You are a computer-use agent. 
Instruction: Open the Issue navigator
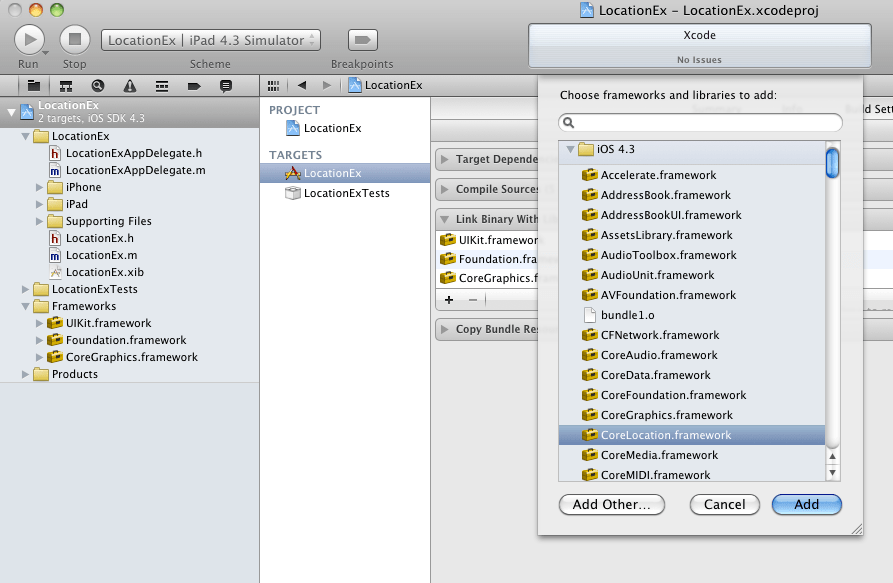click(129, 85)
